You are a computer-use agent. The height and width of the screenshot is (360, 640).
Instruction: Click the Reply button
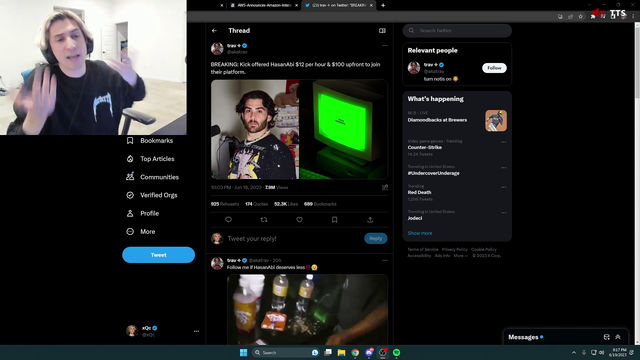(376, 238)
